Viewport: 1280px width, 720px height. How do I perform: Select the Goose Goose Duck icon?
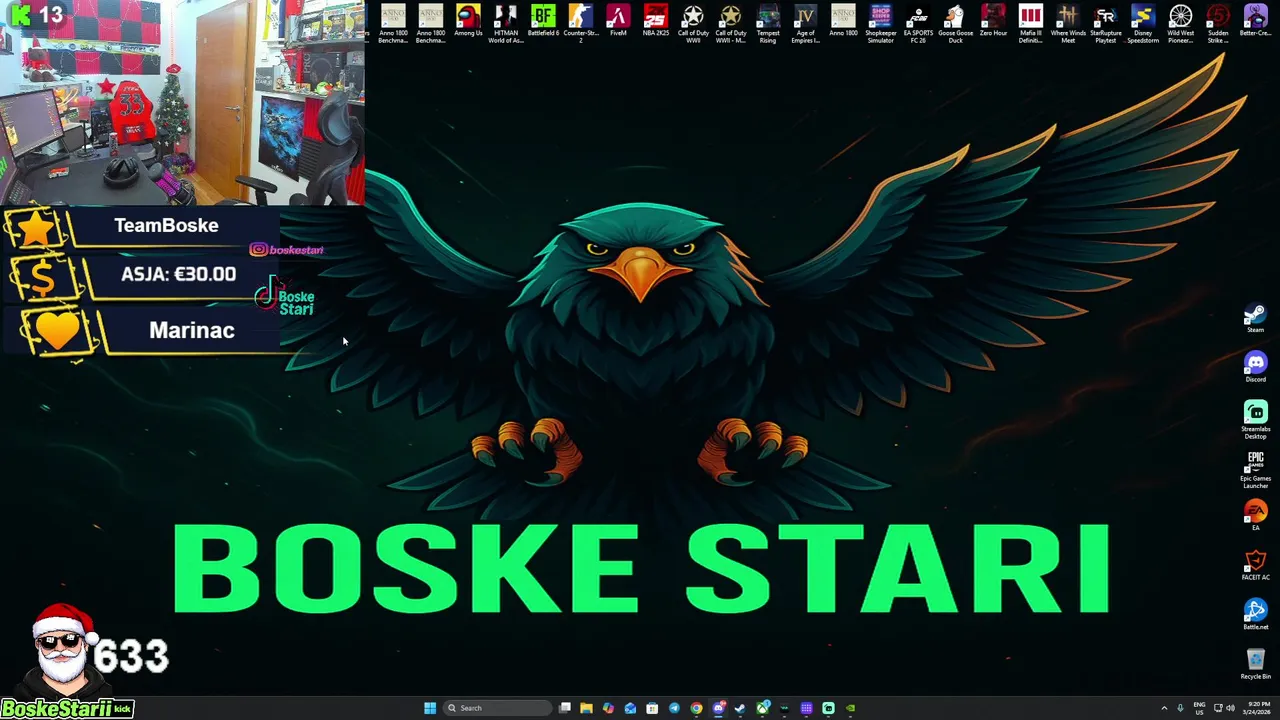click(955, 23)
